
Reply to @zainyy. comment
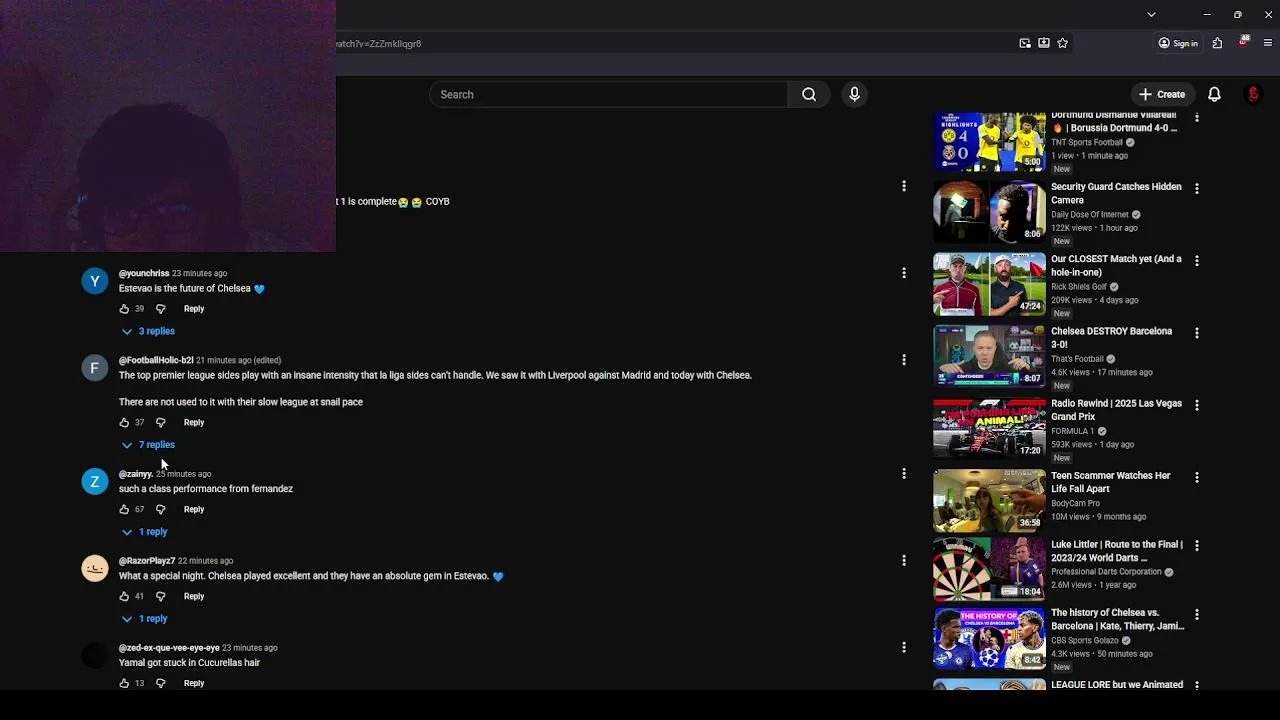point(194,509)
